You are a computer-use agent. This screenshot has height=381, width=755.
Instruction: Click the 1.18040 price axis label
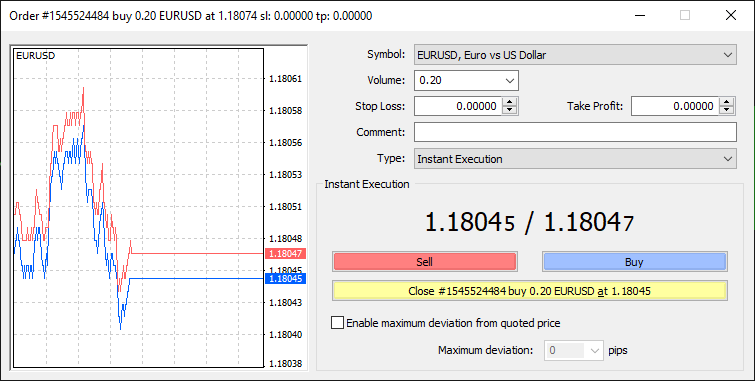pyautogui.click(x=286, y=334)
